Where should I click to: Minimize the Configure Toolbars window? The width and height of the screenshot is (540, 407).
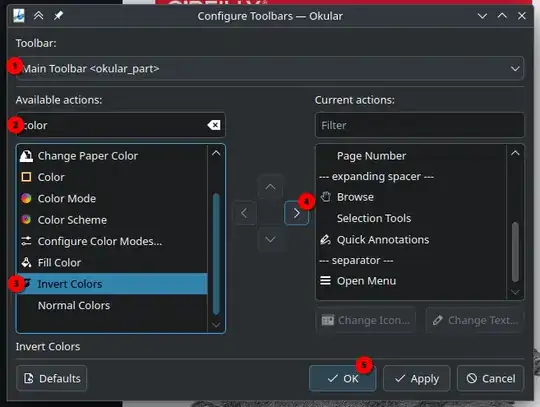(x=482, y=16)
